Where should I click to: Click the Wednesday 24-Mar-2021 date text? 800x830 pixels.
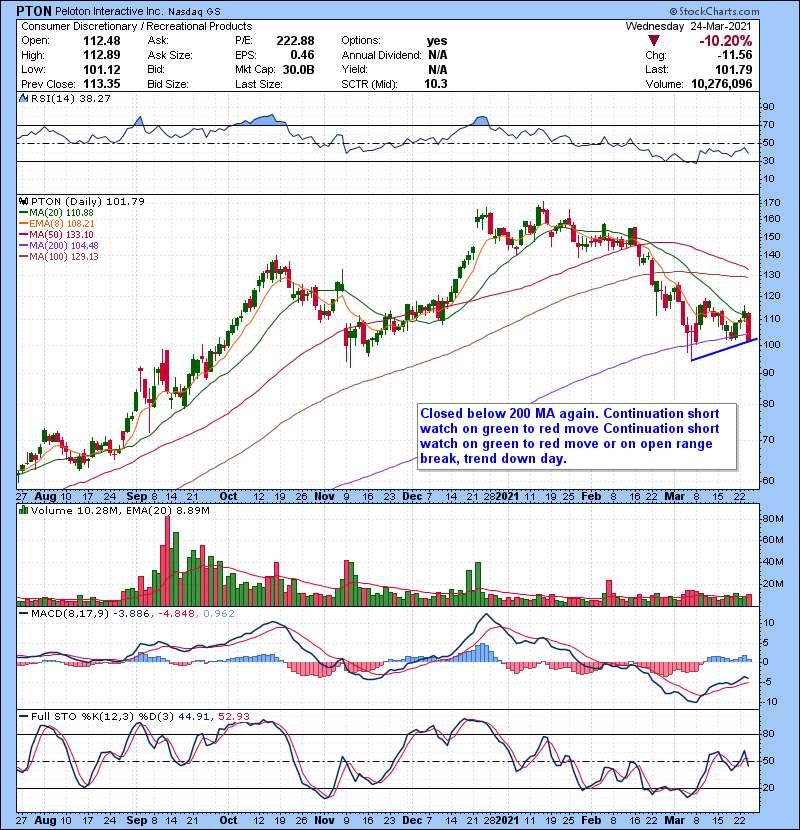(x=688, y=26)
